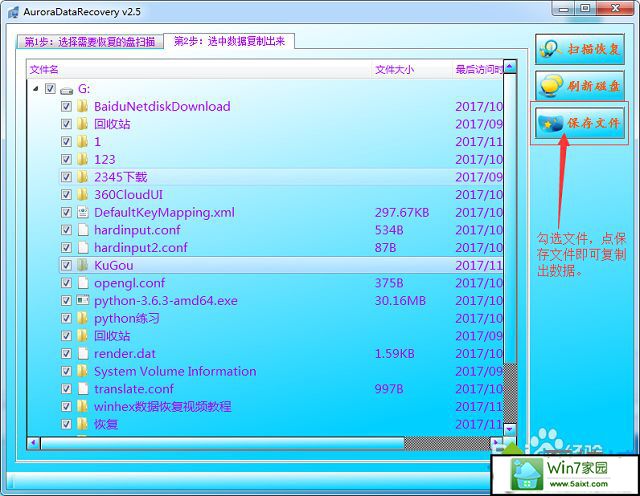Toggle the 恢复 folder checkbox
This screenshot has width=640, height=496.
66,424
